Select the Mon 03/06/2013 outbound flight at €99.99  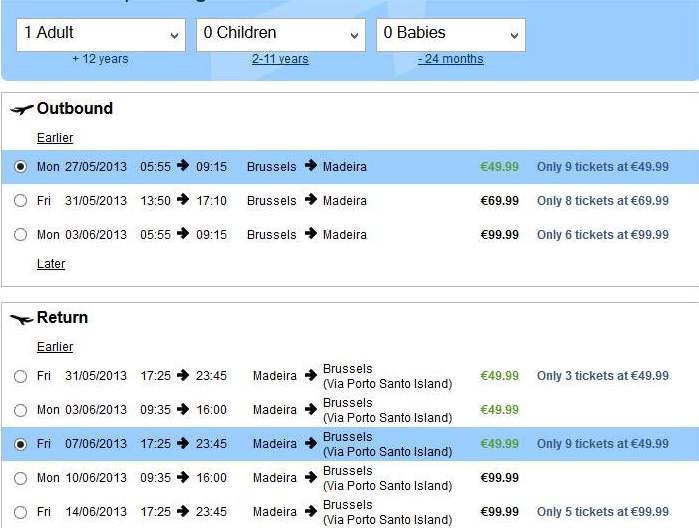click(21, 235)
